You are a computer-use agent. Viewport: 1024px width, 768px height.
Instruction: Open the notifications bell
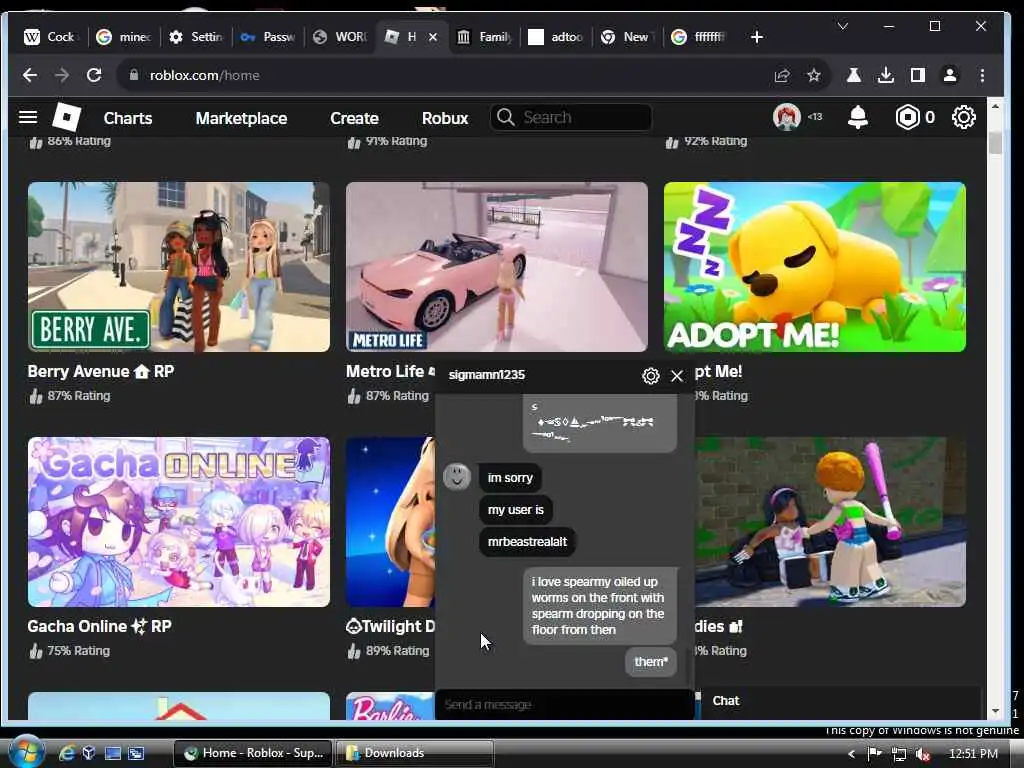coord(857,118)
